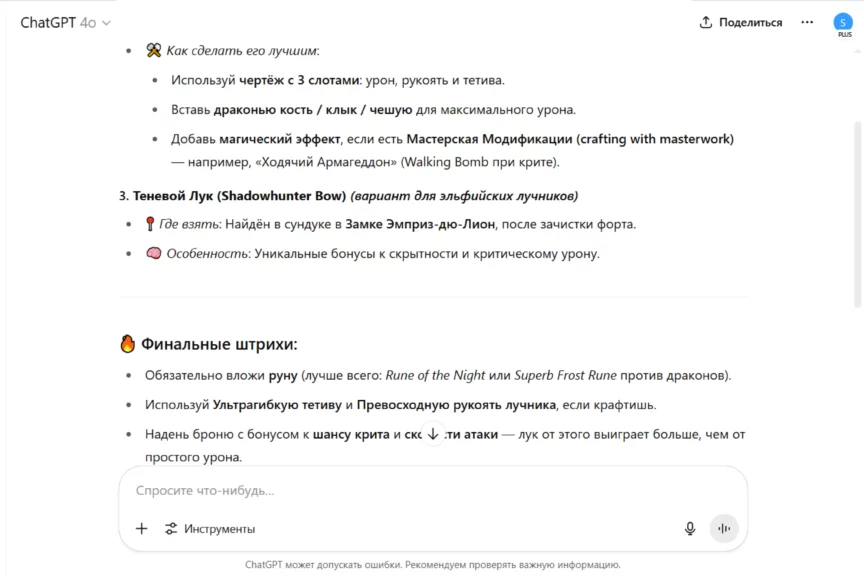
Task: Click the microphone dictation icon
Action: pos(690,529)
